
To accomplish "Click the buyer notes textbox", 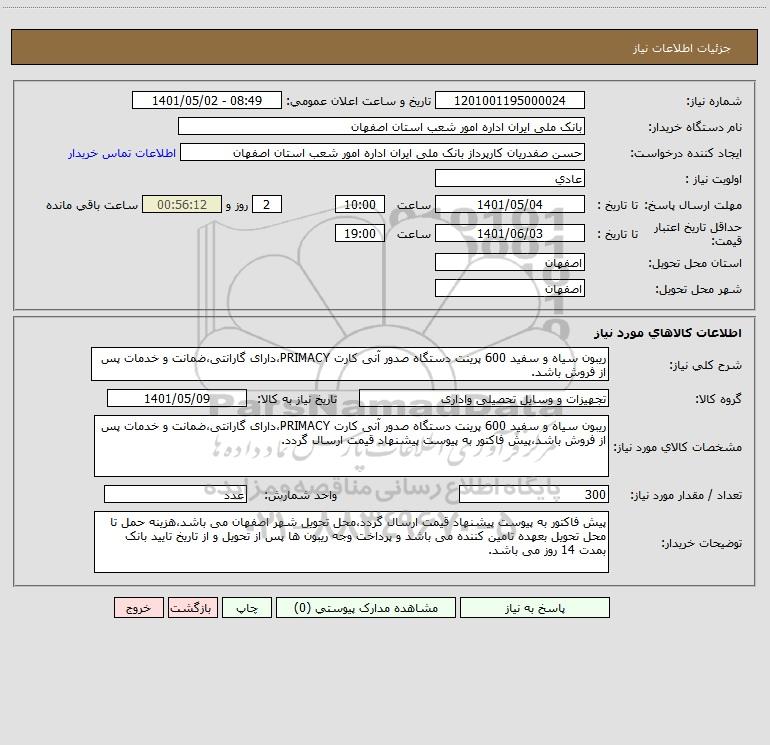I will [351, 542].
